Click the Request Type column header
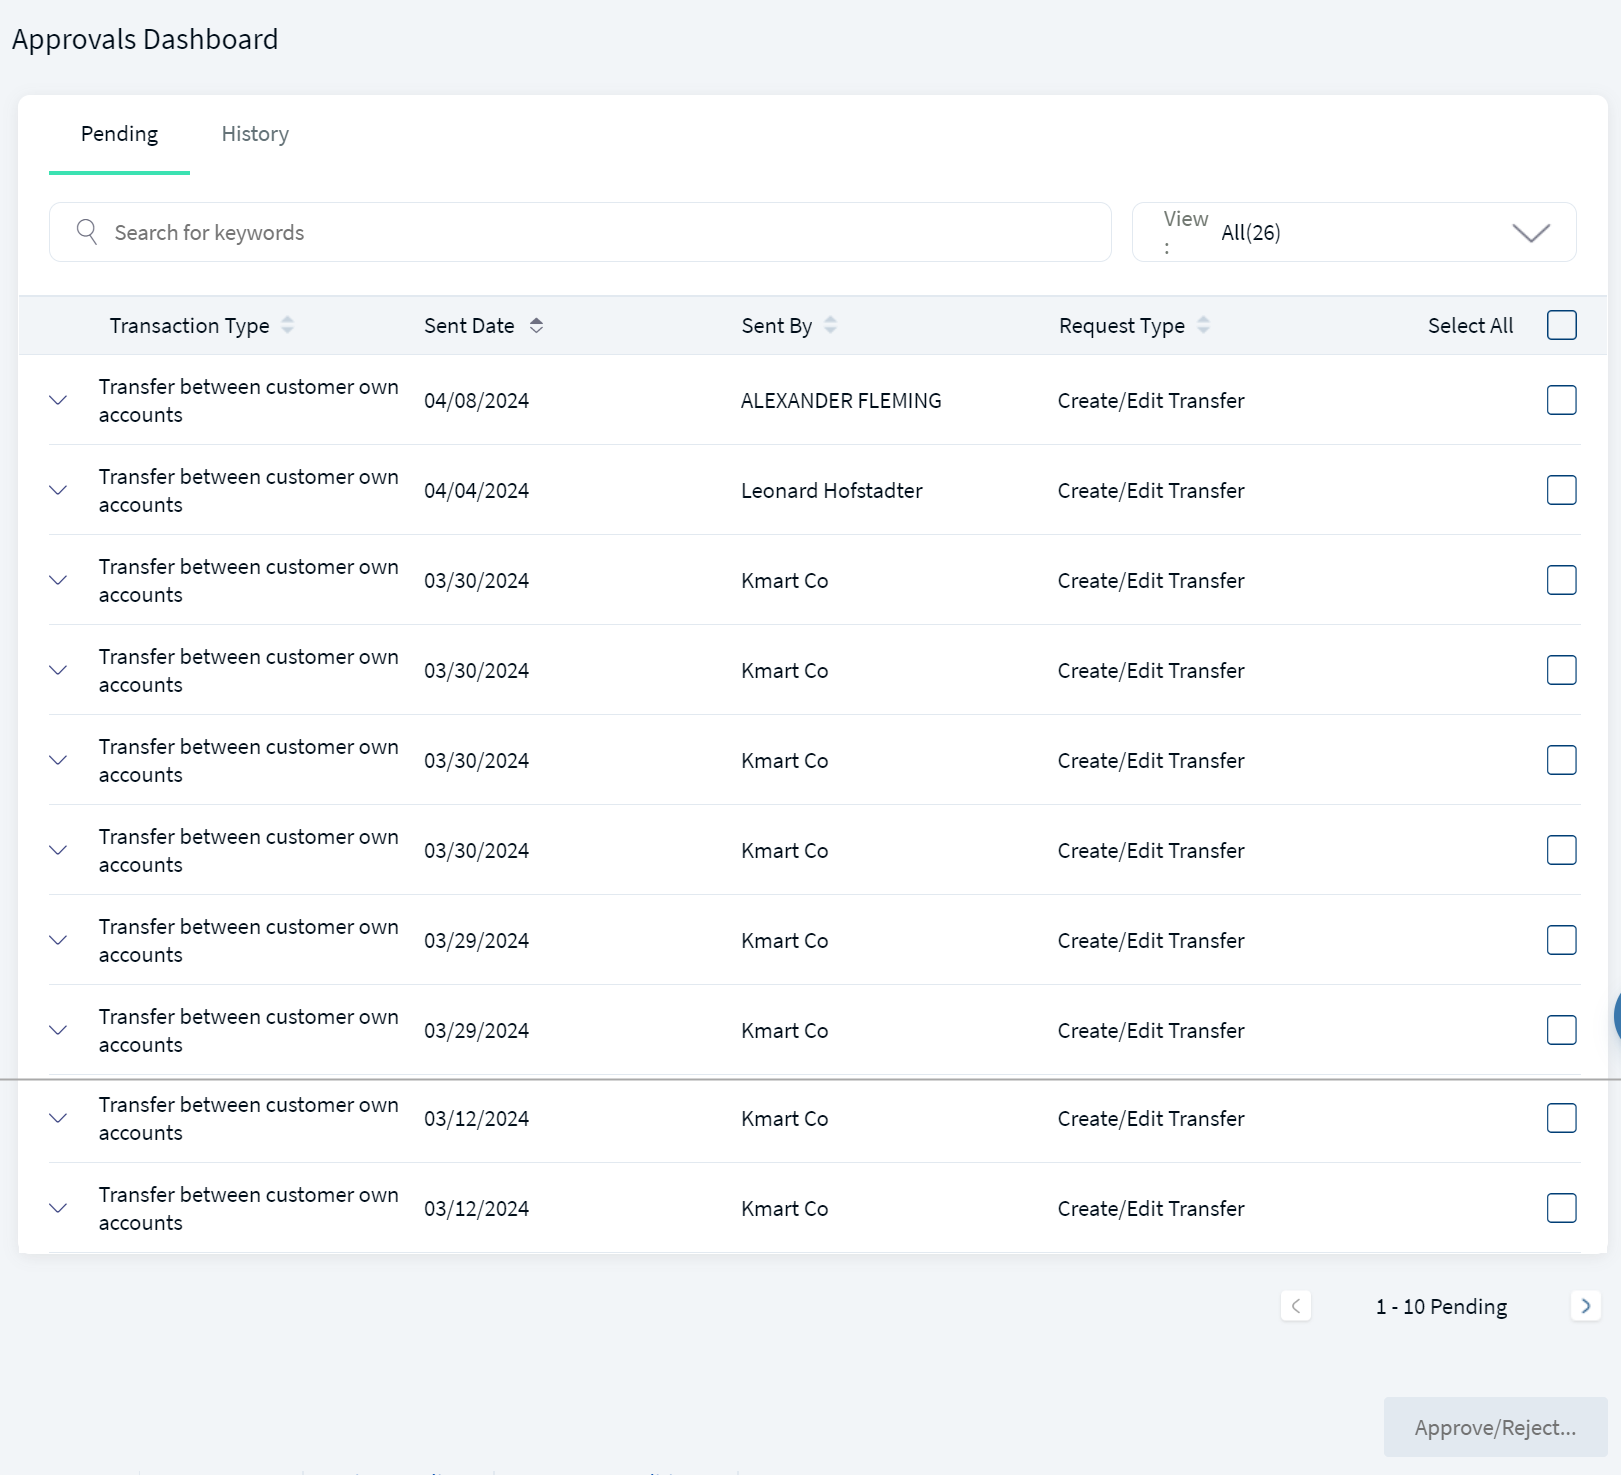 [x=1122, y=326]
